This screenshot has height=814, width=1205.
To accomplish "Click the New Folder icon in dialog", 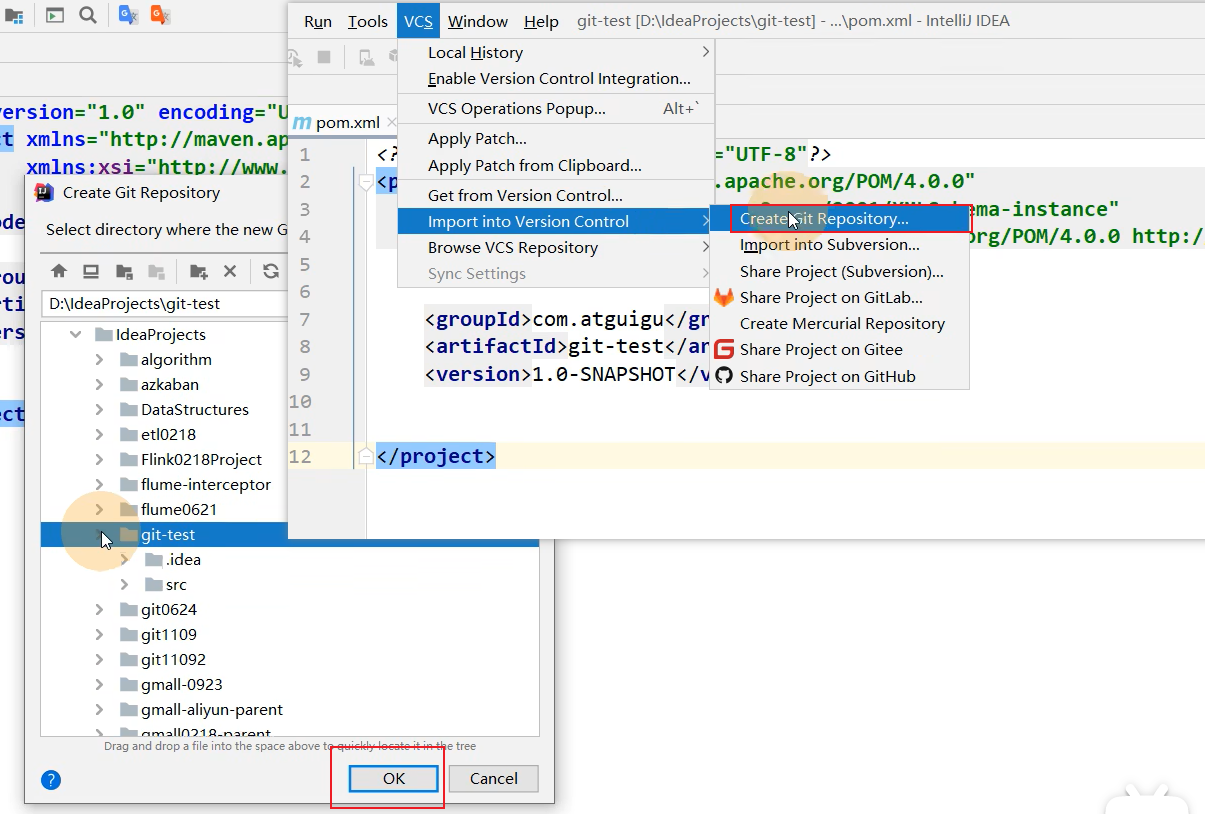I will pos(199,271).
